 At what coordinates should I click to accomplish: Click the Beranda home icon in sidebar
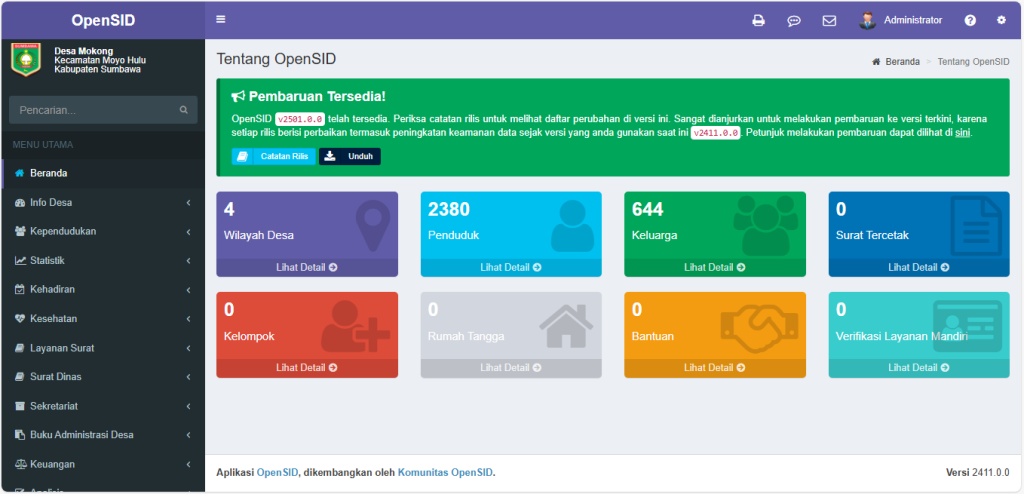20,173
